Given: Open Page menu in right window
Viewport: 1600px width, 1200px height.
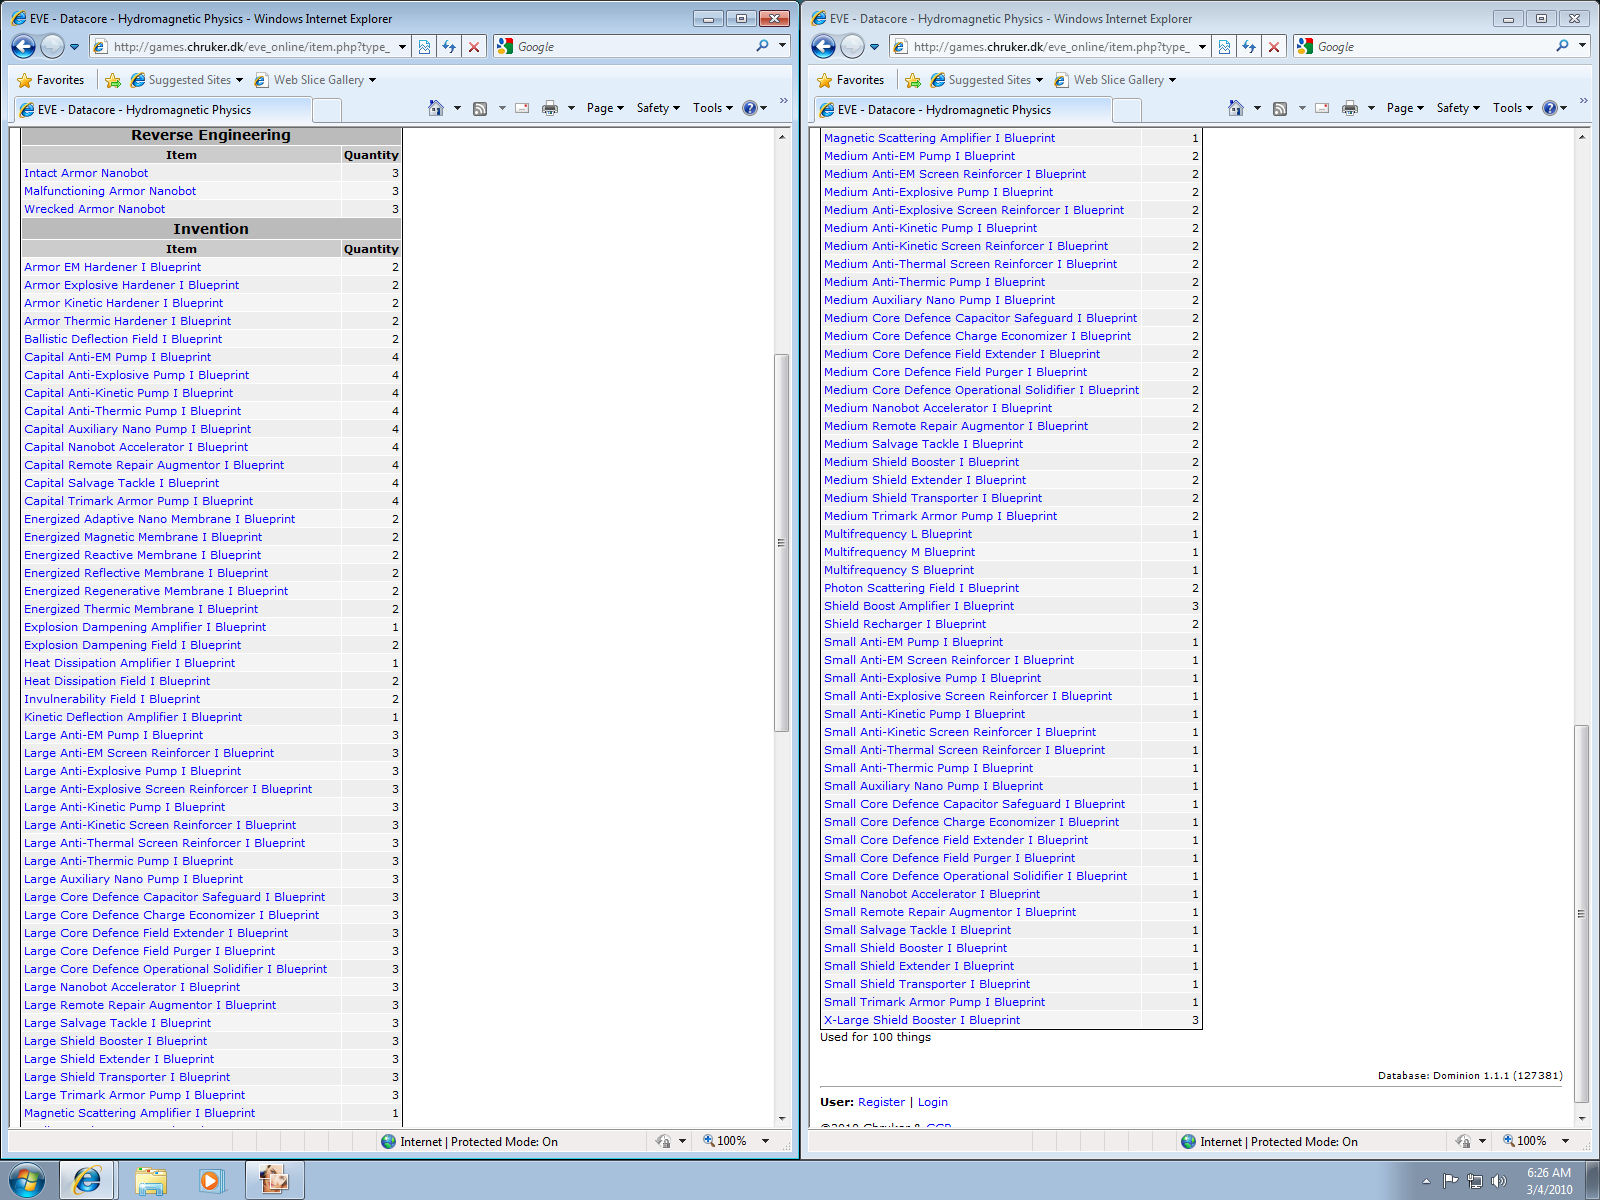Looking at the screenshot, I should tap(1405, 108).
